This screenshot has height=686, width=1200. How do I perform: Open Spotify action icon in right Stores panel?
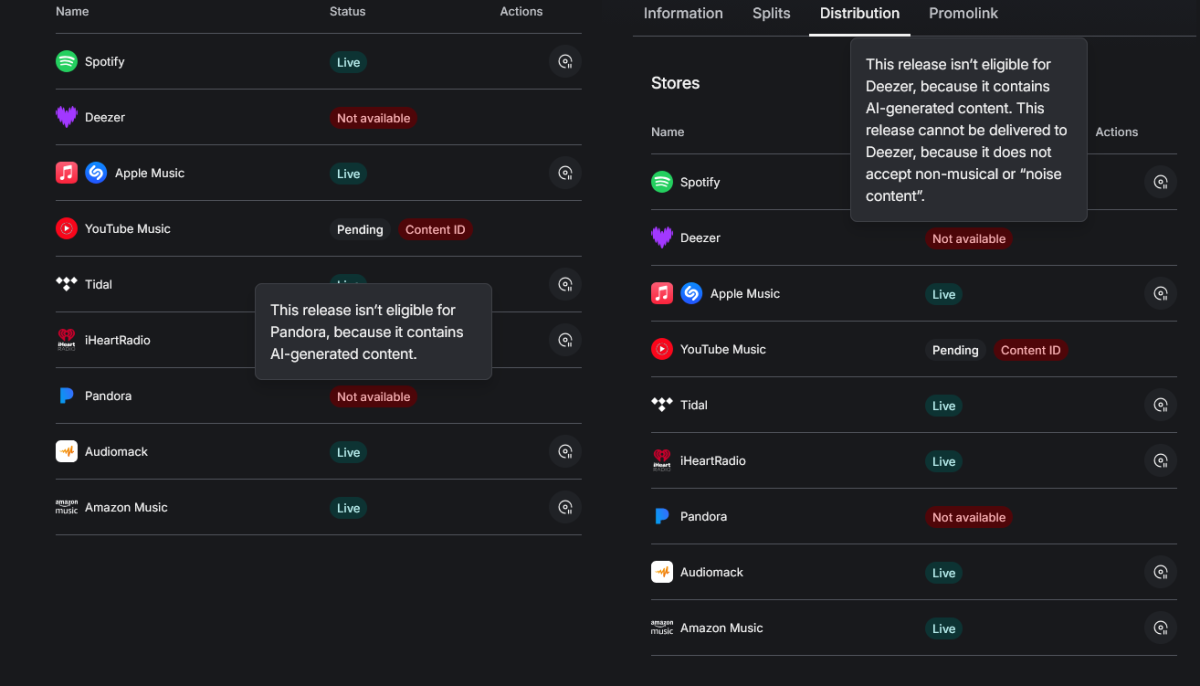click(1161, 182)
